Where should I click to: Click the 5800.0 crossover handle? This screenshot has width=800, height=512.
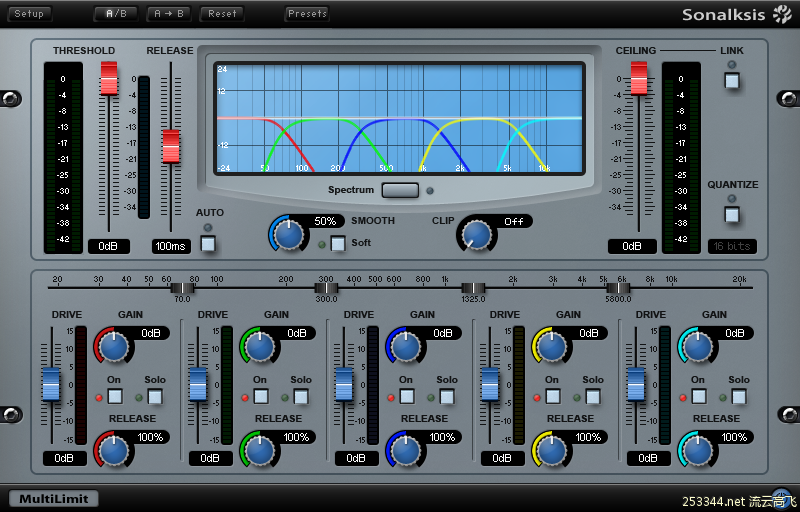[618, 288]
